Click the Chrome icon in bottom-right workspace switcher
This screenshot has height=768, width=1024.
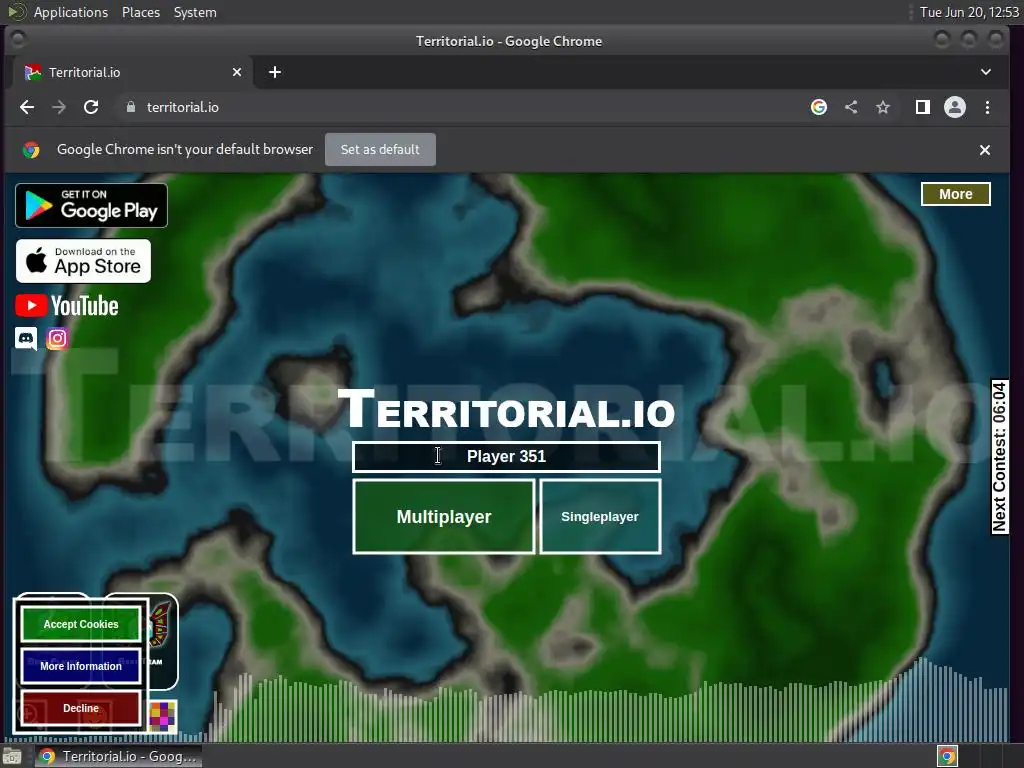pyautogui.click(x=948, y=756)
